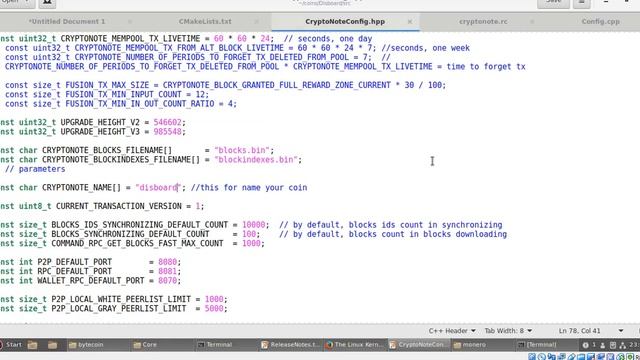Image resolution: width=640 pixels, height=360 pixels.
Task: Switch to ReleaseNotes.t... window in taskbar
Action: click(x=291, y=345)
